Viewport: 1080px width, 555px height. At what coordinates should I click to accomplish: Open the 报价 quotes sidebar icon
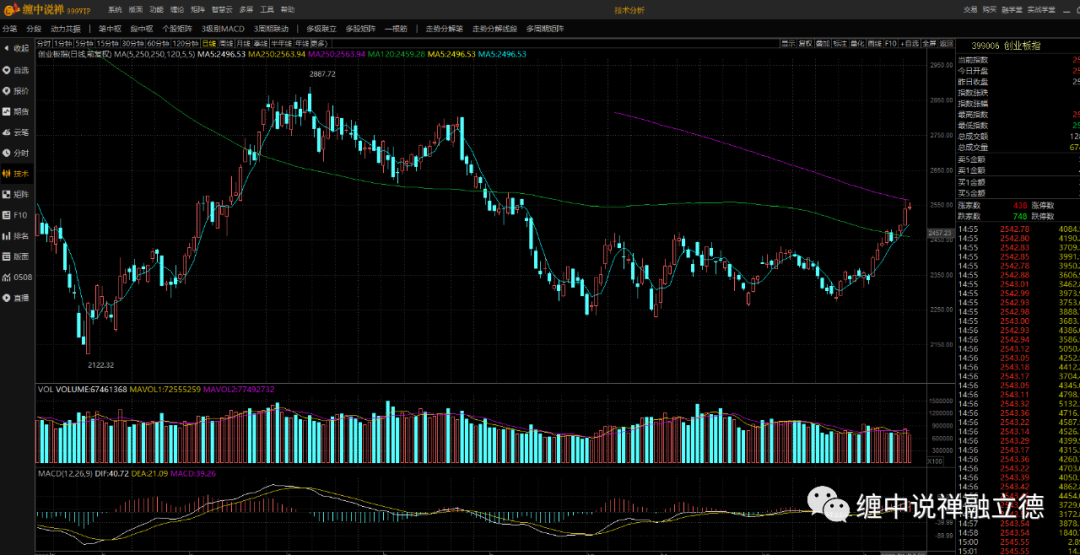[x=17, y=90]
